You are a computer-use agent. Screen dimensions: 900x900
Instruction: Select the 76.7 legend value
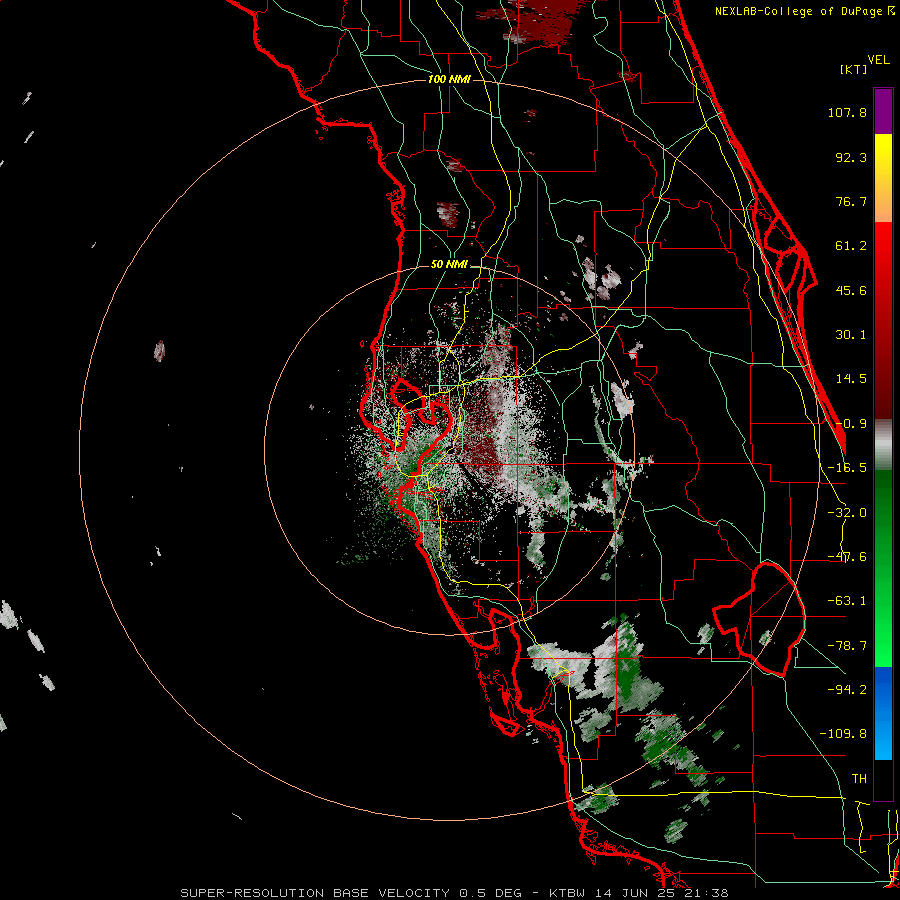(851, 201)
